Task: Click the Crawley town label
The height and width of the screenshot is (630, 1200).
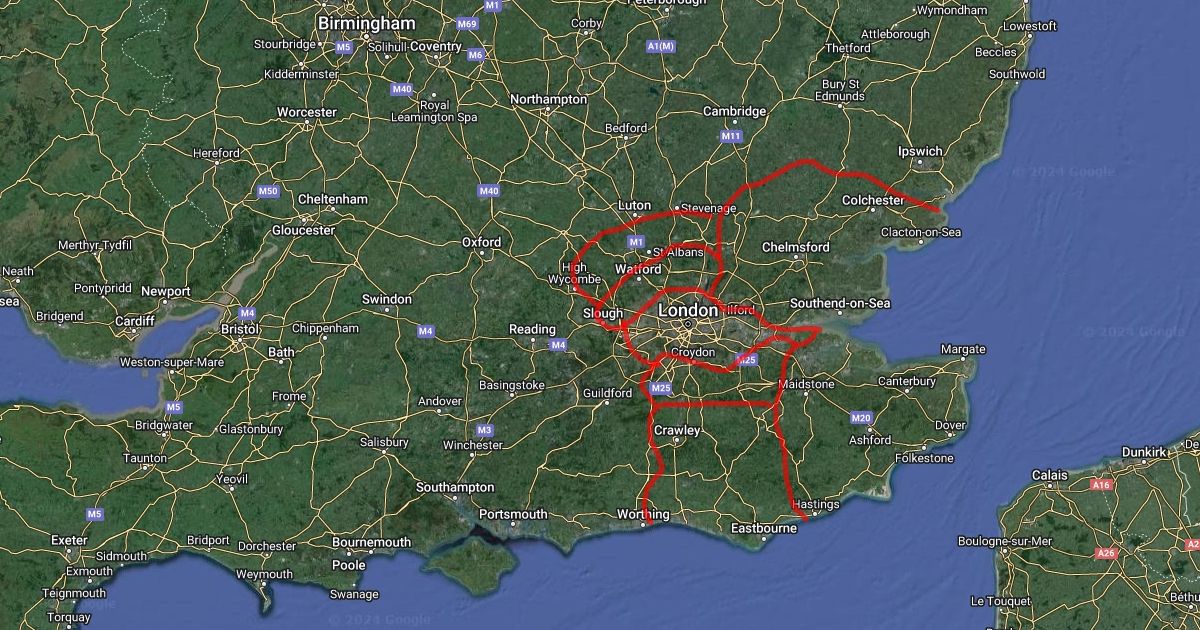Action: point(676,430)
